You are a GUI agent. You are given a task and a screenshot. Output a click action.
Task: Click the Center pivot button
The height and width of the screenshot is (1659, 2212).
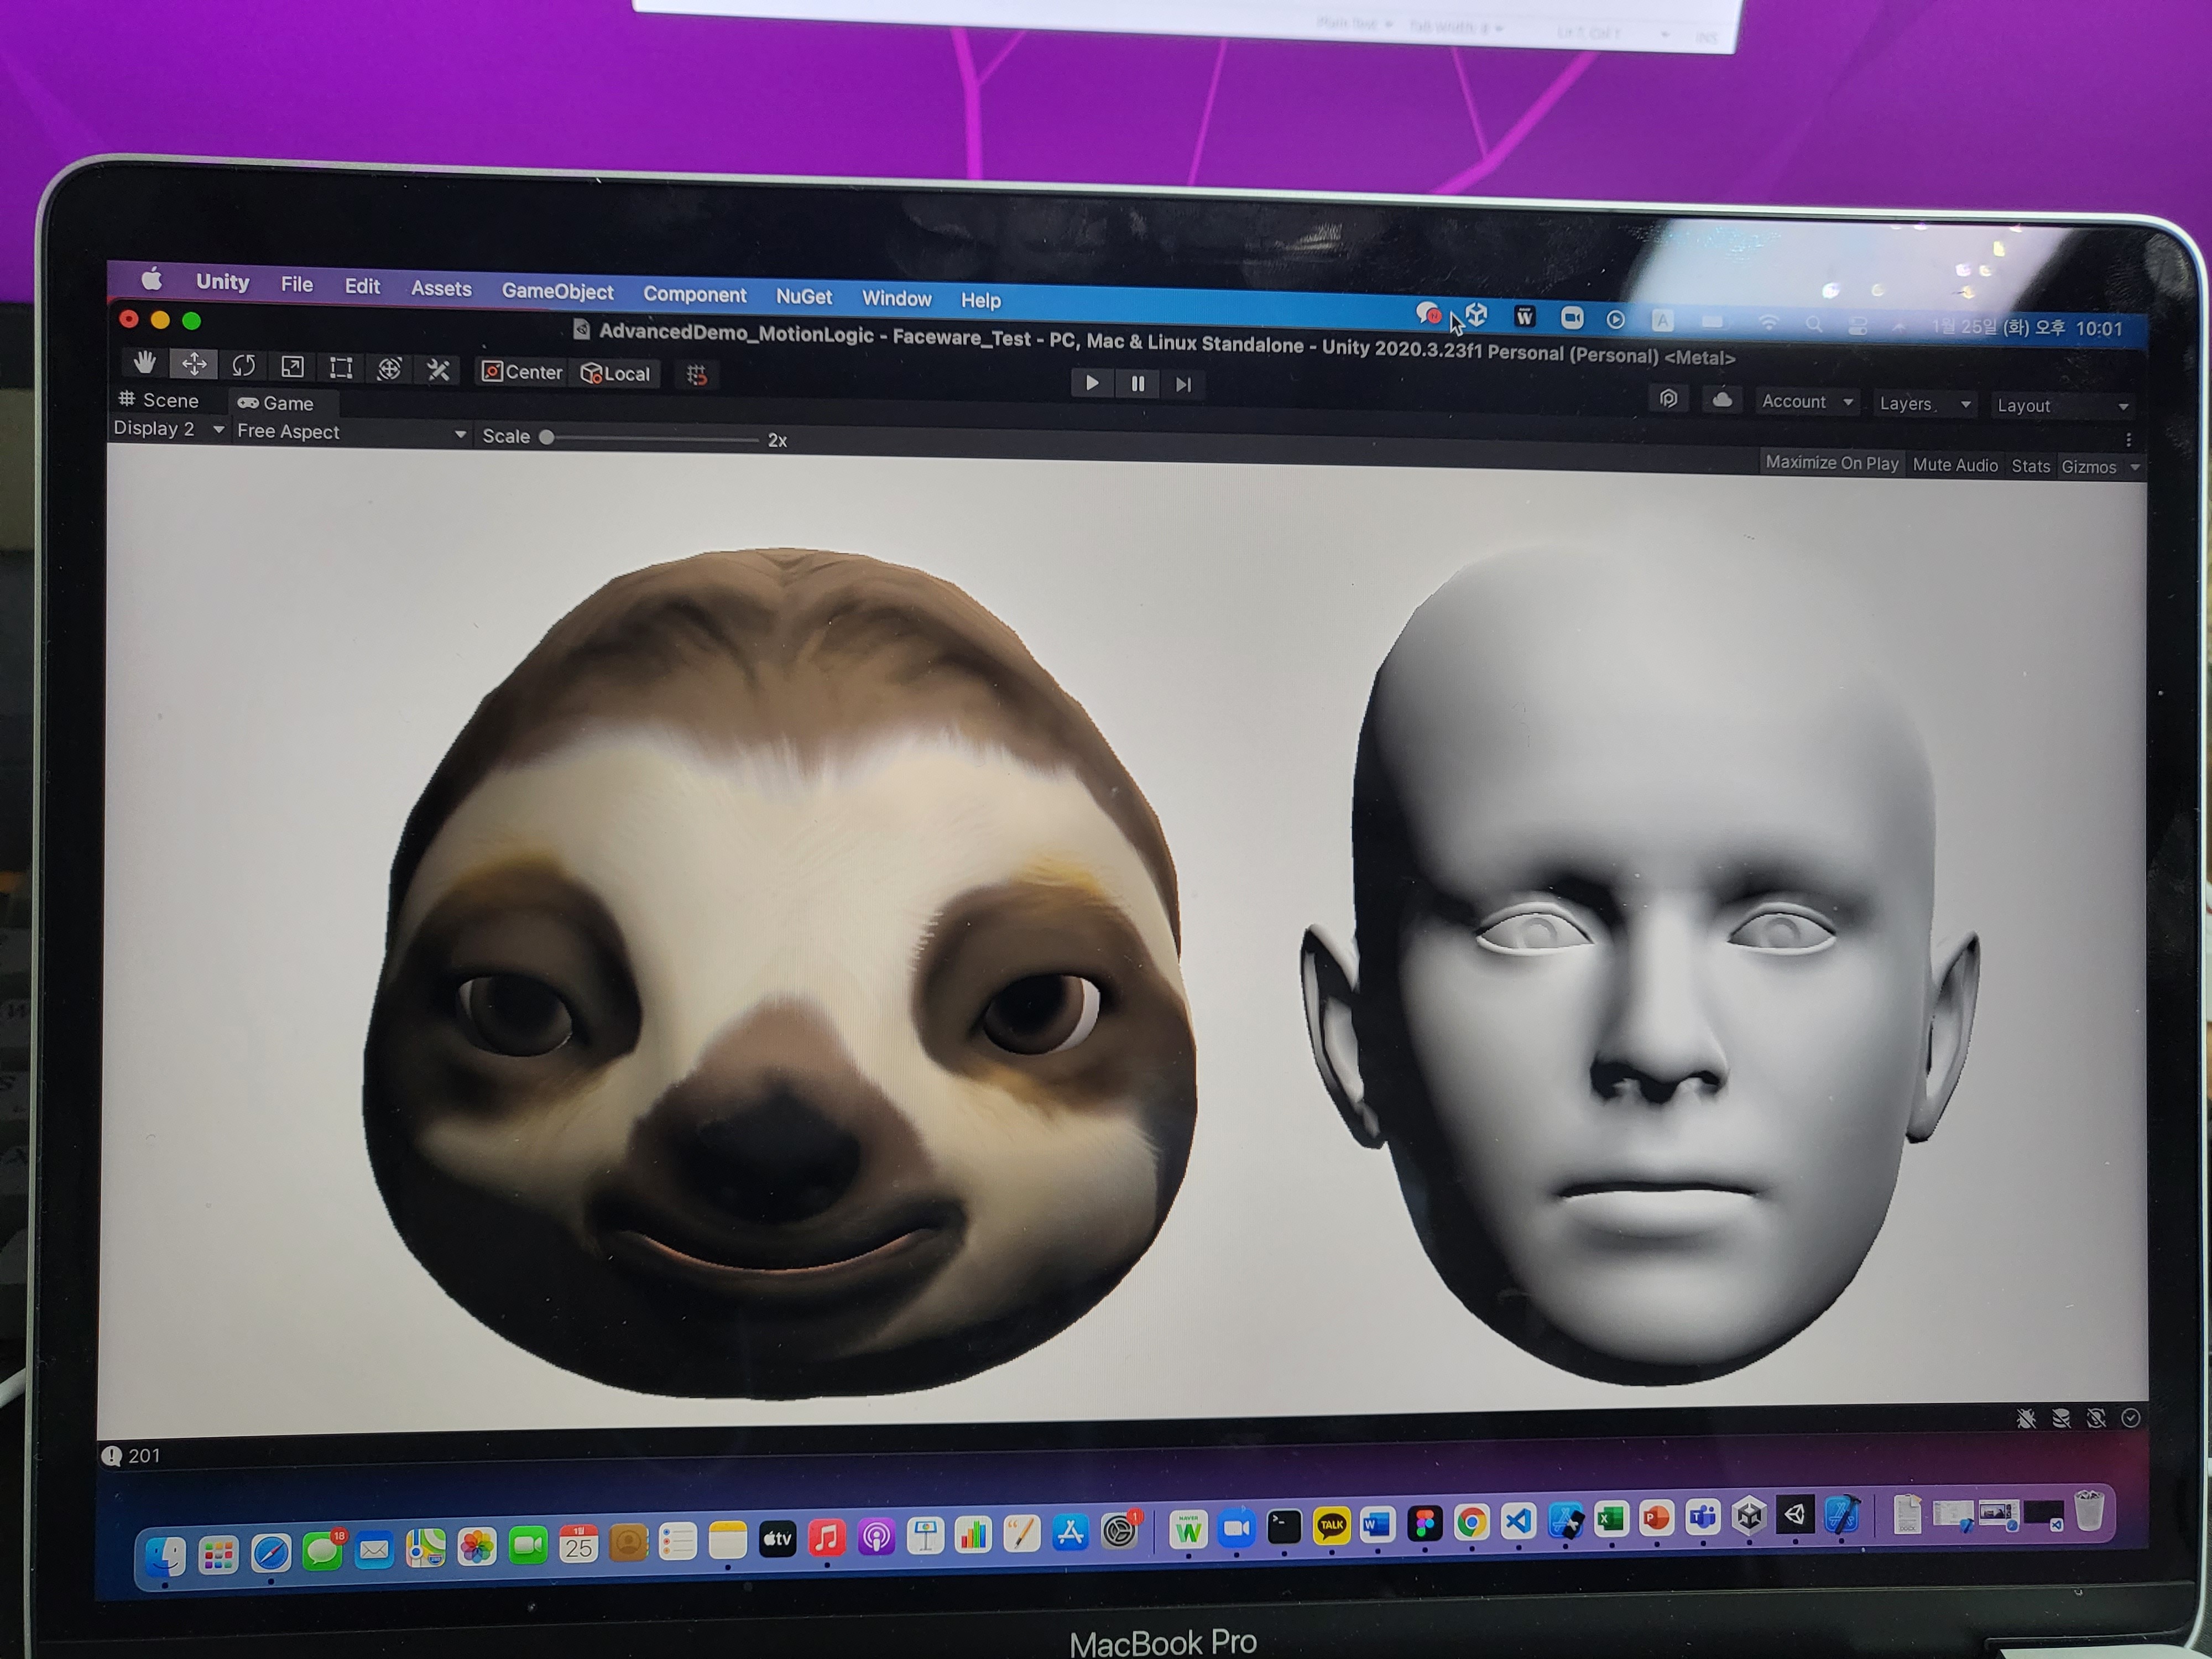[522, 372]
